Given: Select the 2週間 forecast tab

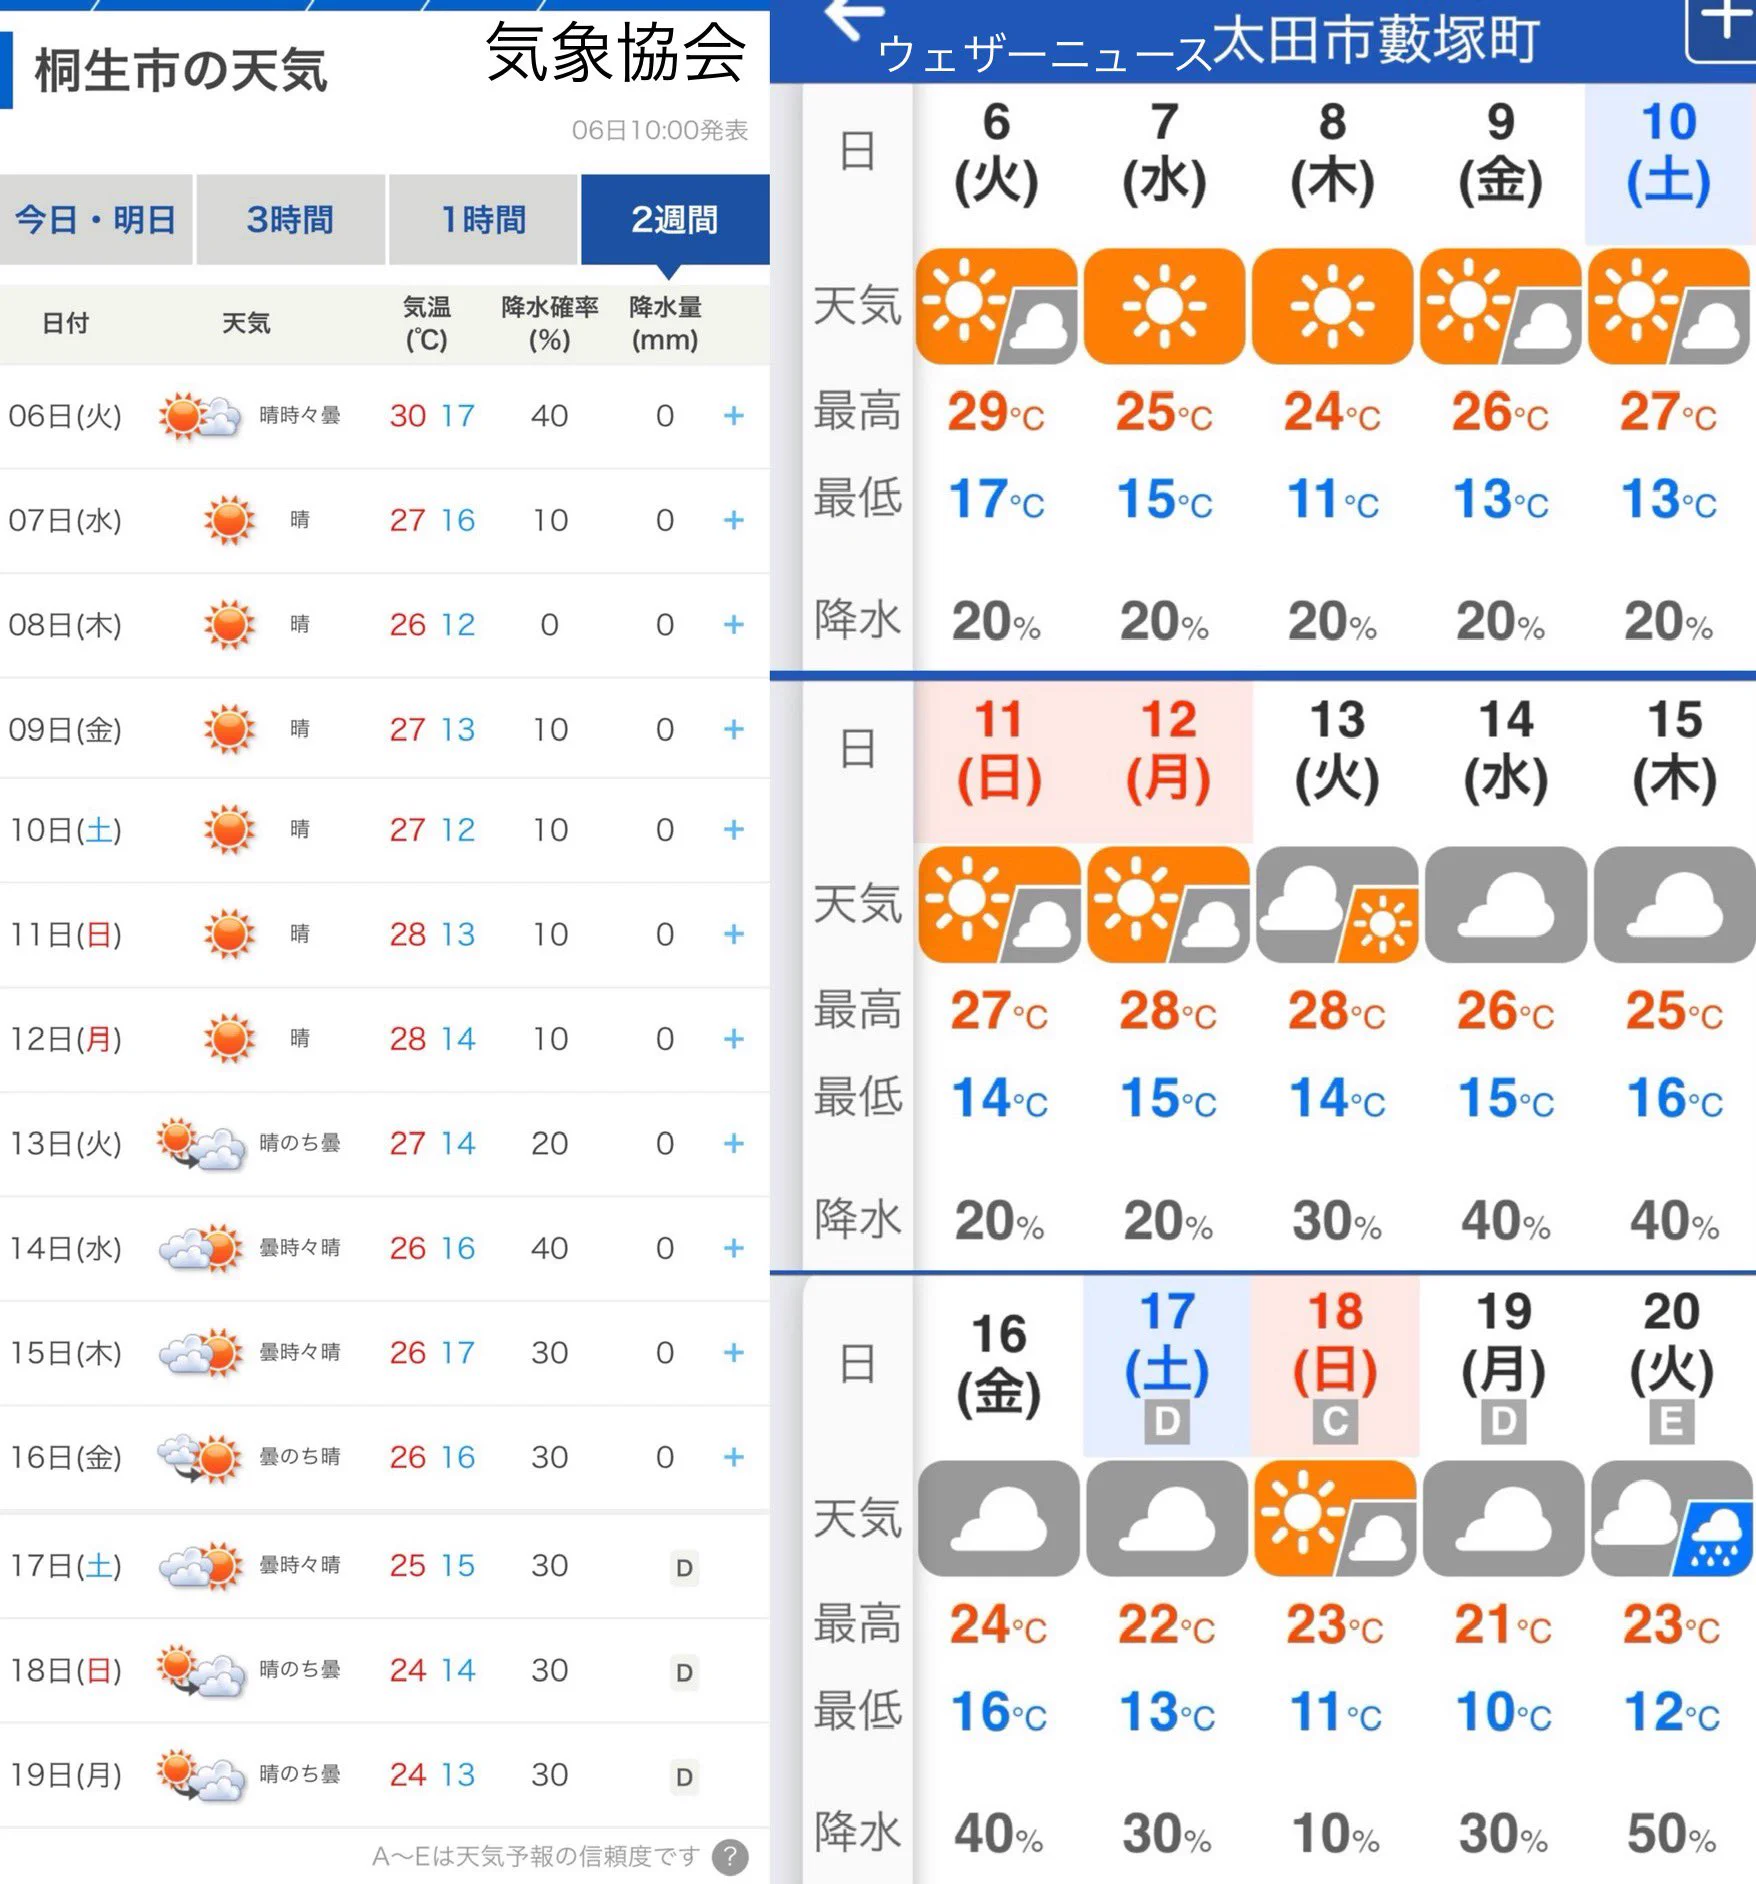Looking at the screenshot, I should pos(675,220).
